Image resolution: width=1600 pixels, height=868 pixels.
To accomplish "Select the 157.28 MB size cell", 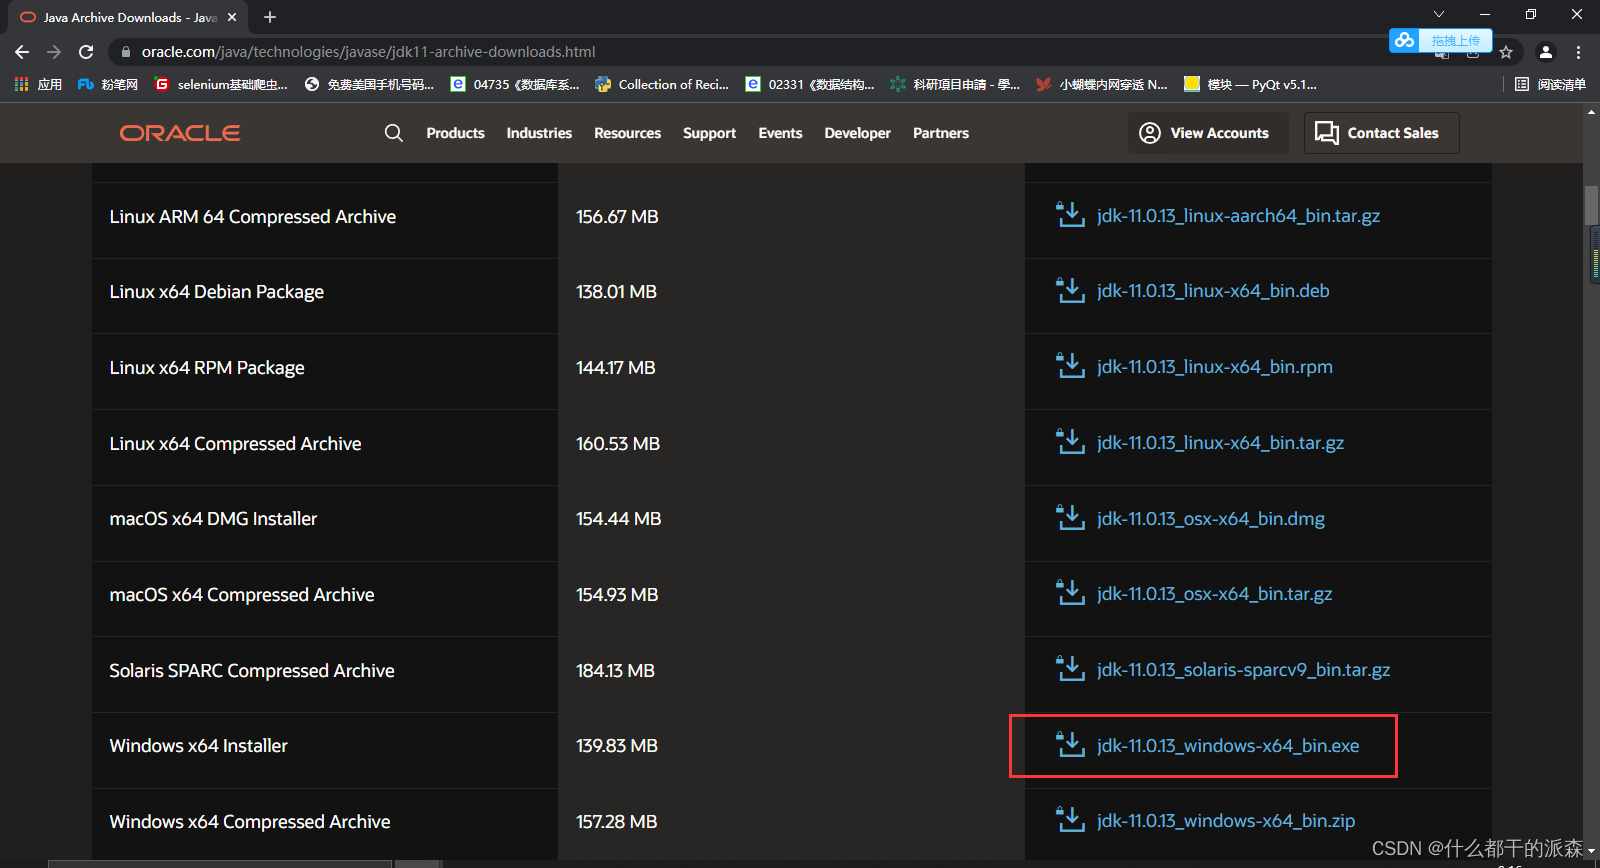I will coord(616,822).
